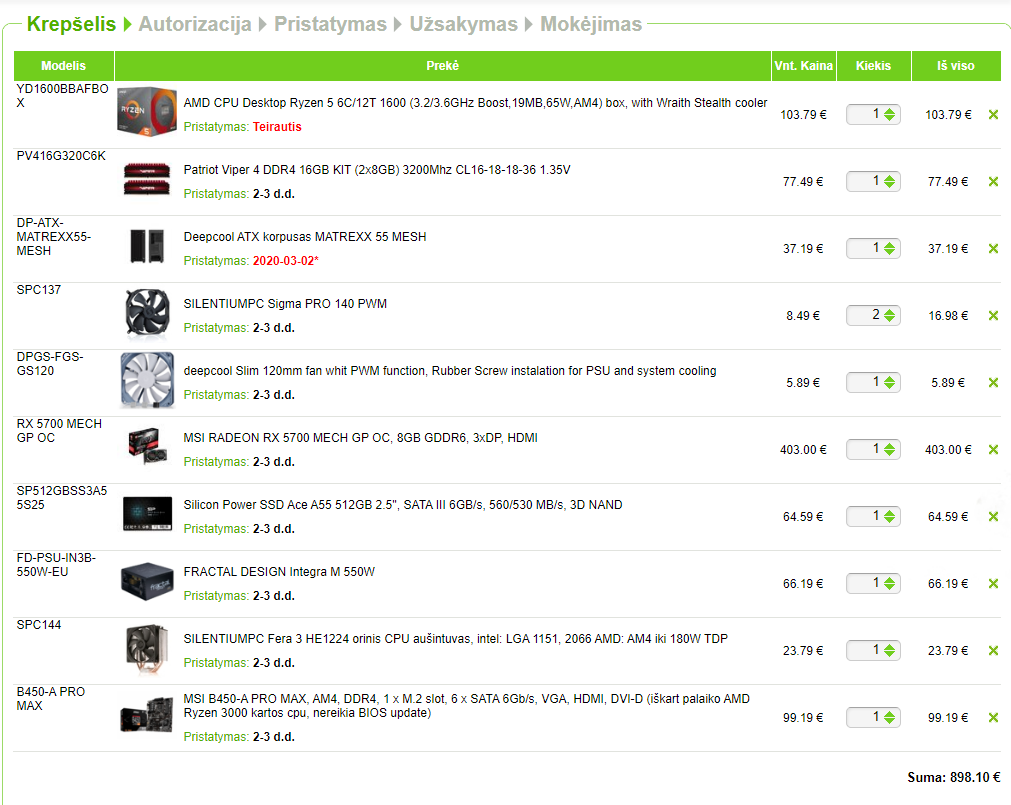
Task: Select model code 'PV416G320C6K'
Action: (x=61, y=156)
